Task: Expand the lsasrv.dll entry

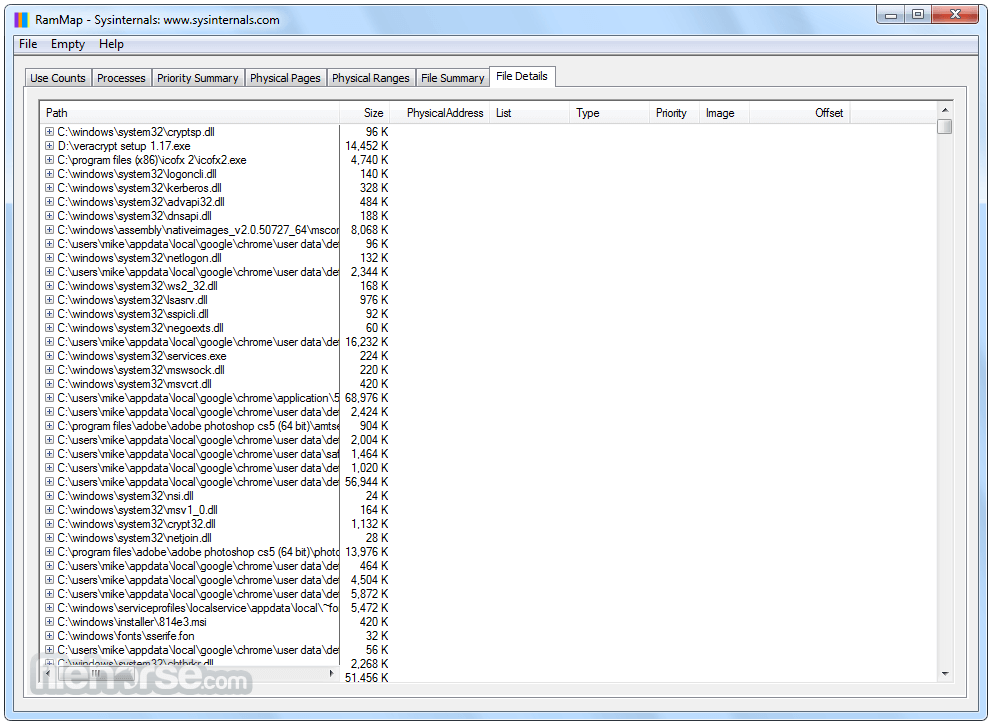Action: (x=49, y=299)
